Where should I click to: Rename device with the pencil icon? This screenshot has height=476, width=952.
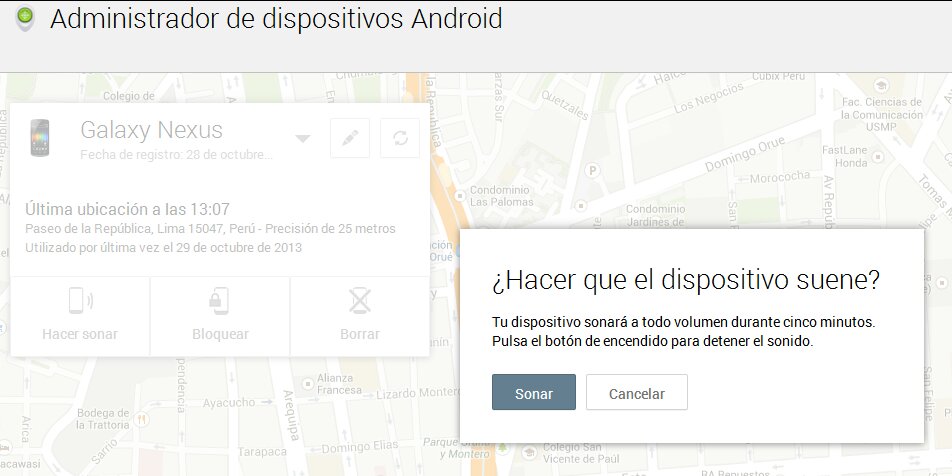(x=350, y=138)
